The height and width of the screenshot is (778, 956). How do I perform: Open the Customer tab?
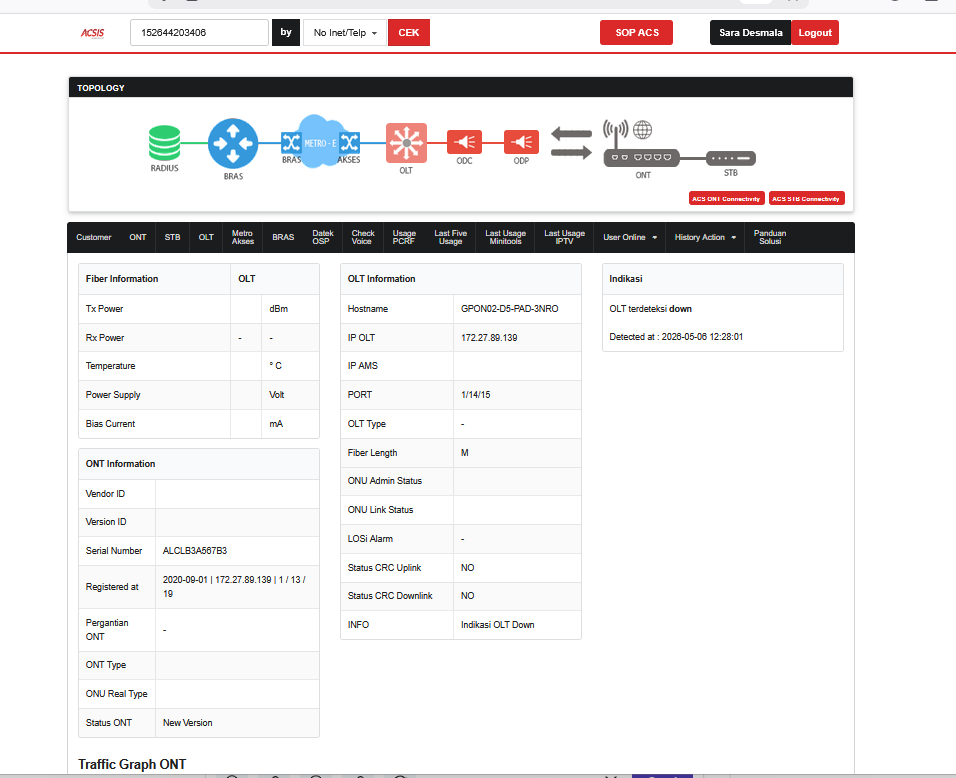94,237
